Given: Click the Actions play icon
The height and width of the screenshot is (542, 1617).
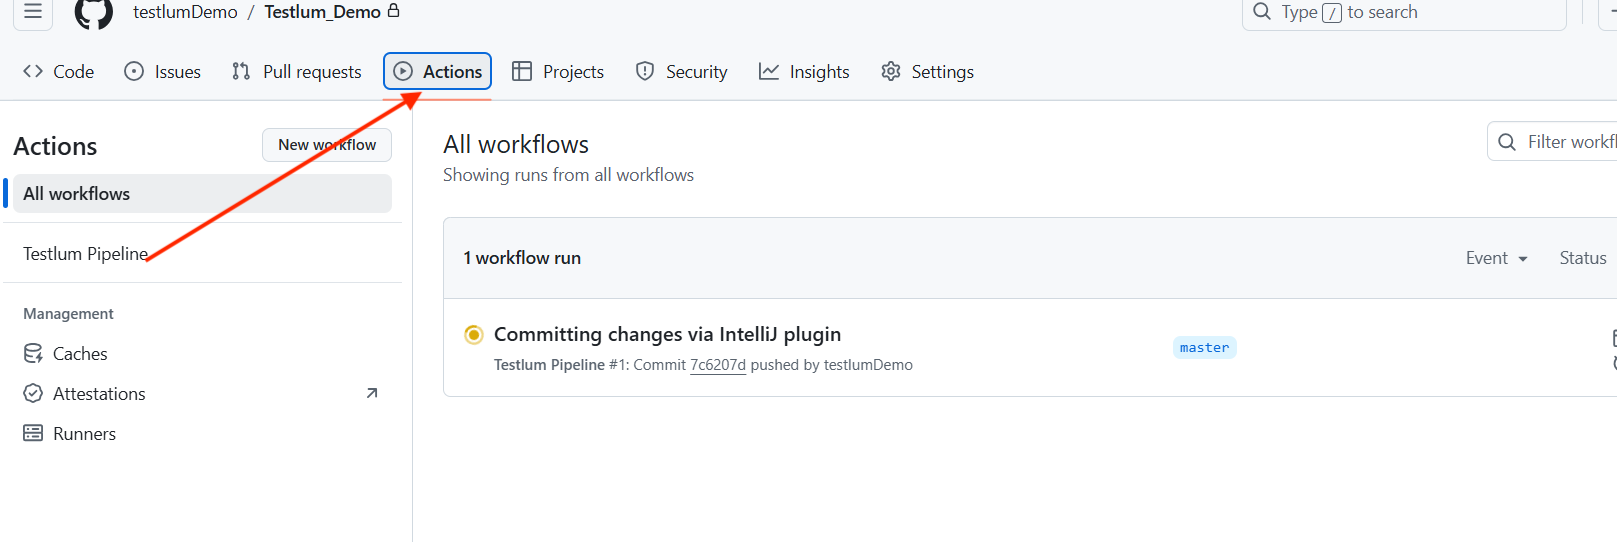Looking at the screenshot, I should pyautogui.click(x=403, y=71).
